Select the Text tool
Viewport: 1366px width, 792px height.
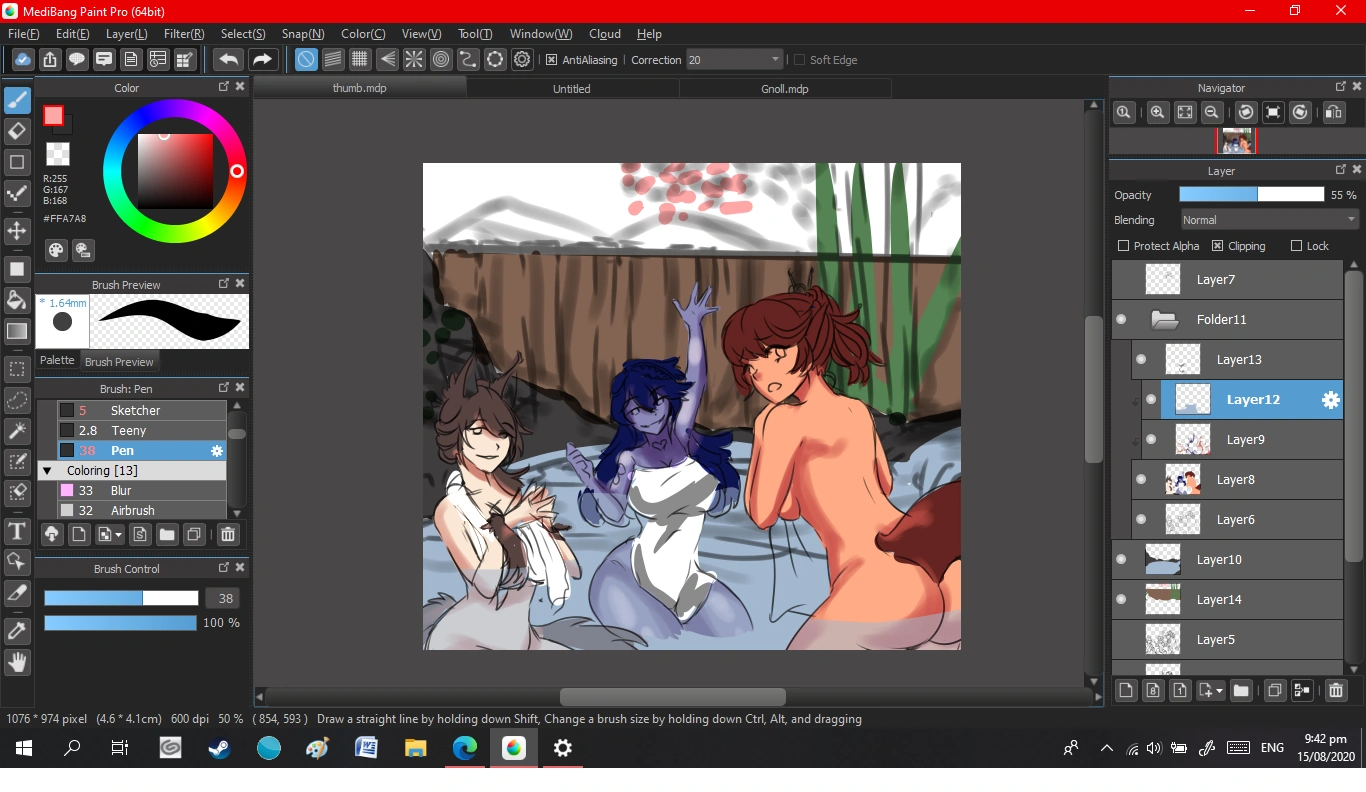coord(17,531)
